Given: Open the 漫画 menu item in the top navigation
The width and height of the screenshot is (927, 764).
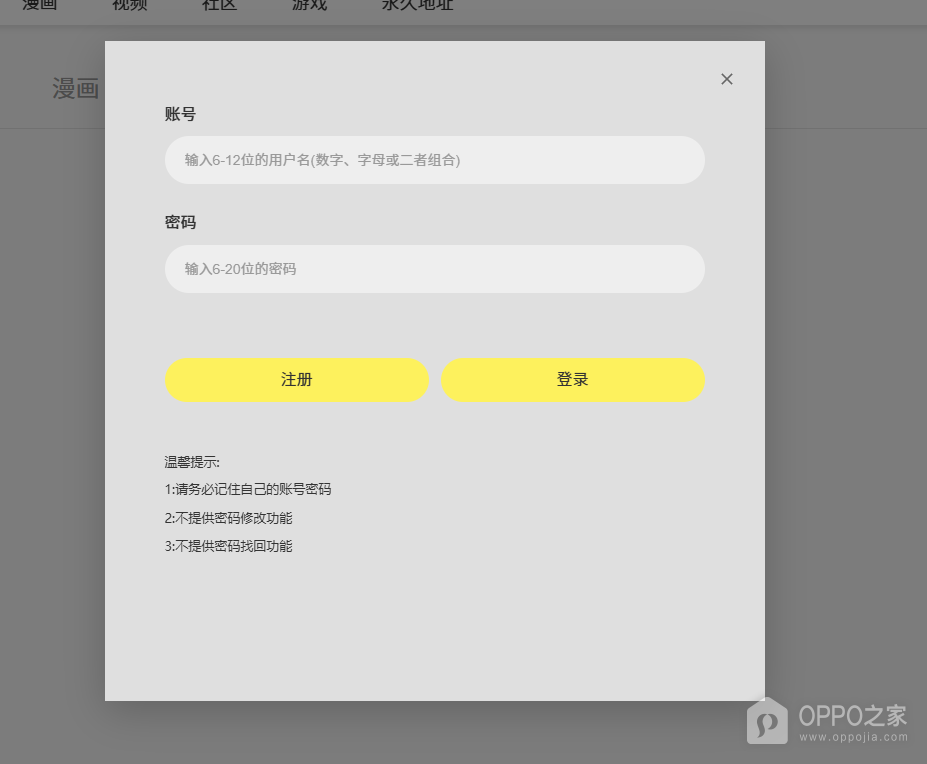Looking at the screenshot, I should (x=40, y=5).
